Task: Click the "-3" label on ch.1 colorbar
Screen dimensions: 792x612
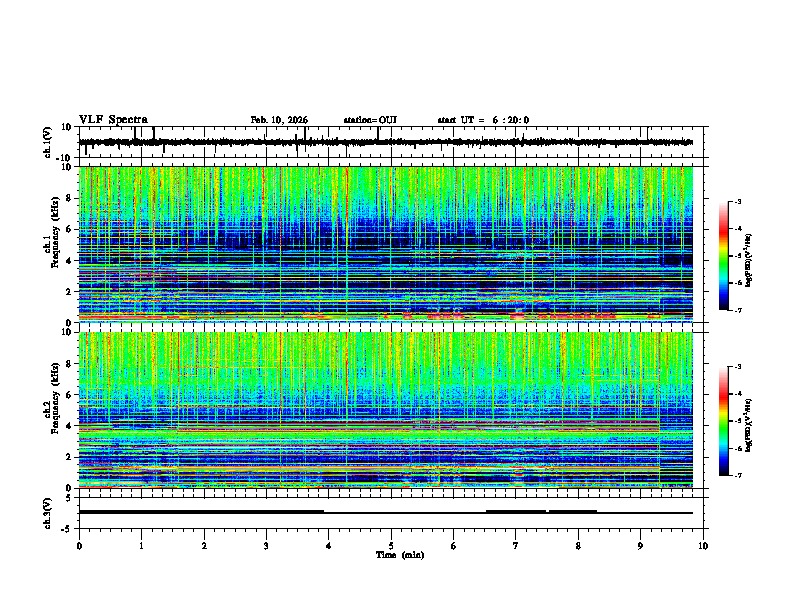Action: click(x=738, y=201)
